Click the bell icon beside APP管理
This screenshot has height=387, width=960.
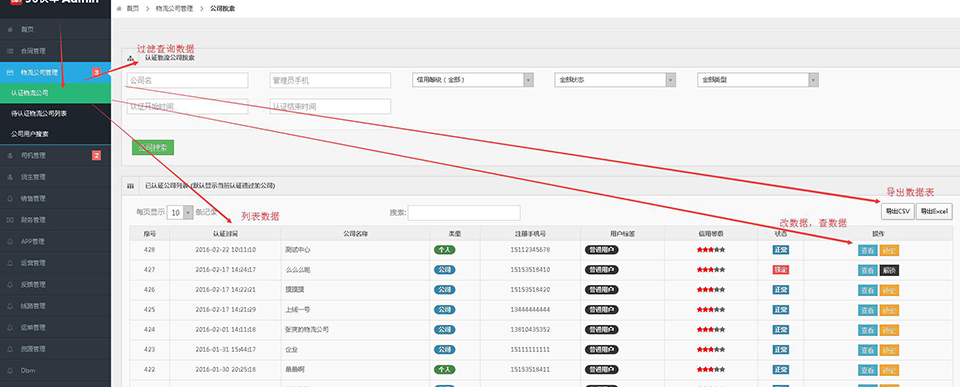[x=10, y=241]
